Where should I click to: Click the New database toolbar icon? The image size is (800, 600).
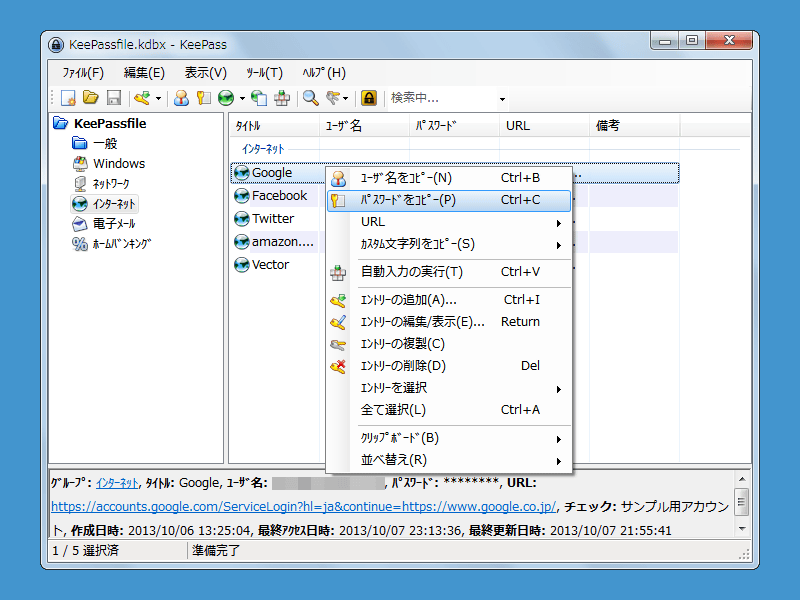coord(68,97)
